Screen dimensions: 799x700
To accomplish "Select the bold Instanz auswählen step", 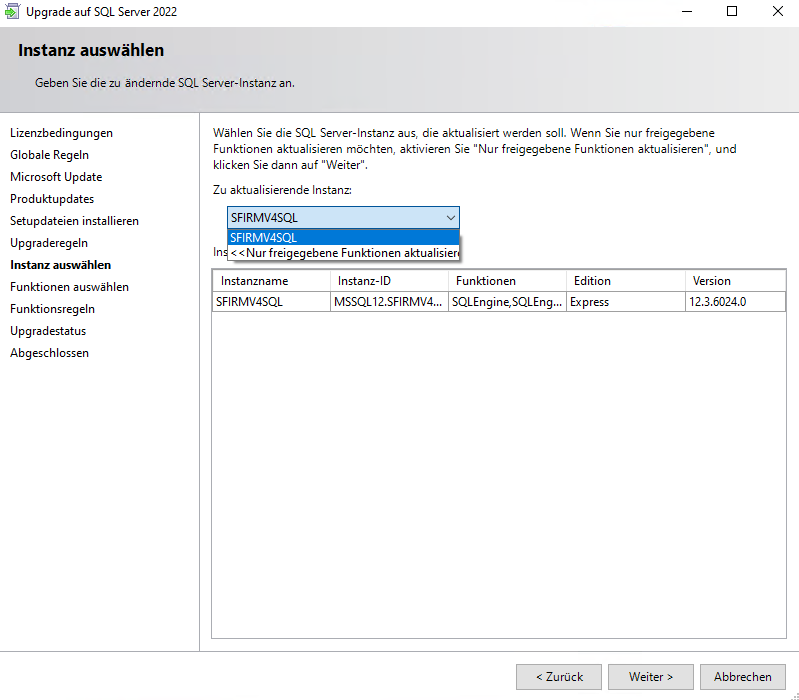I will coord(61,265).
